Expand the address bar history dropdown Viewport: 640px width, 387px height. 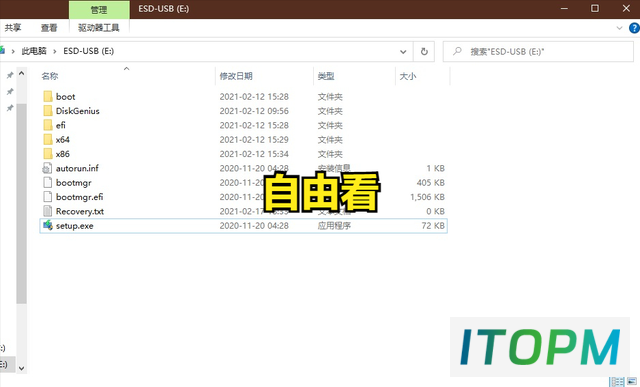pos(403,51)
